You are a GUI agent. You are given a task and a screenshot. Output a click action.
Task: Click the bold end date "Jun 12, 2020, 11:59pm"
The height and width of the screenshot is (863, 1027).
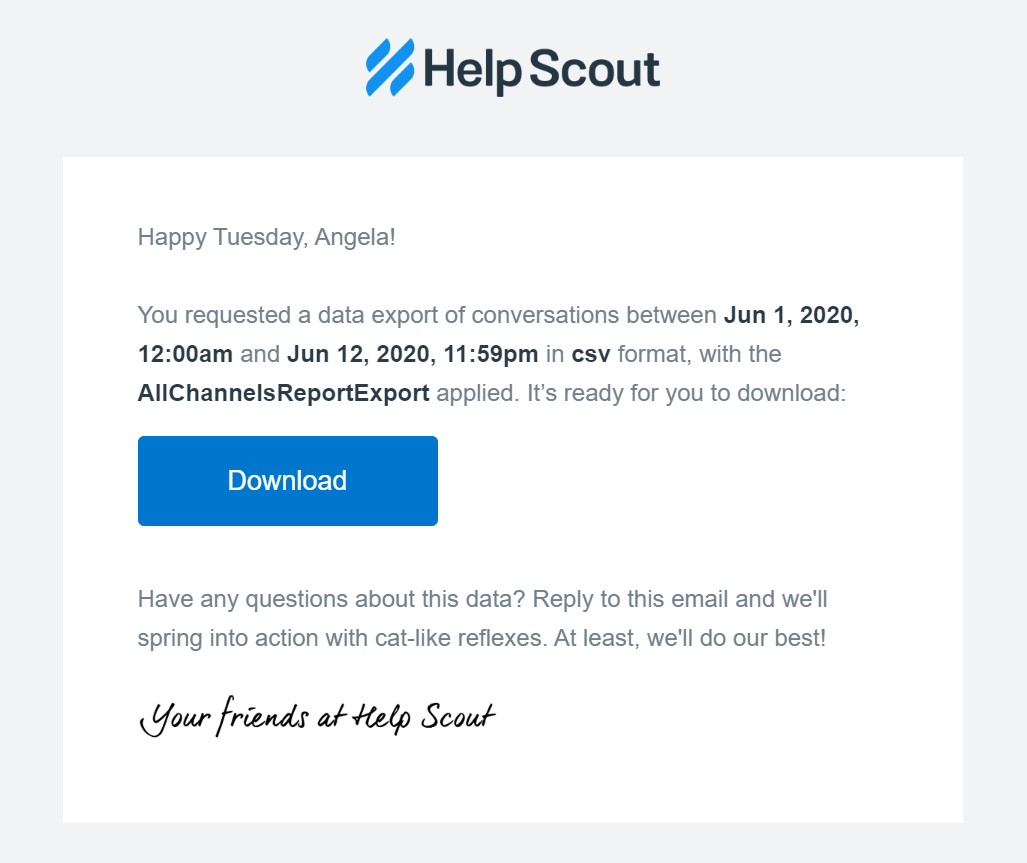(x=413, y=354)
